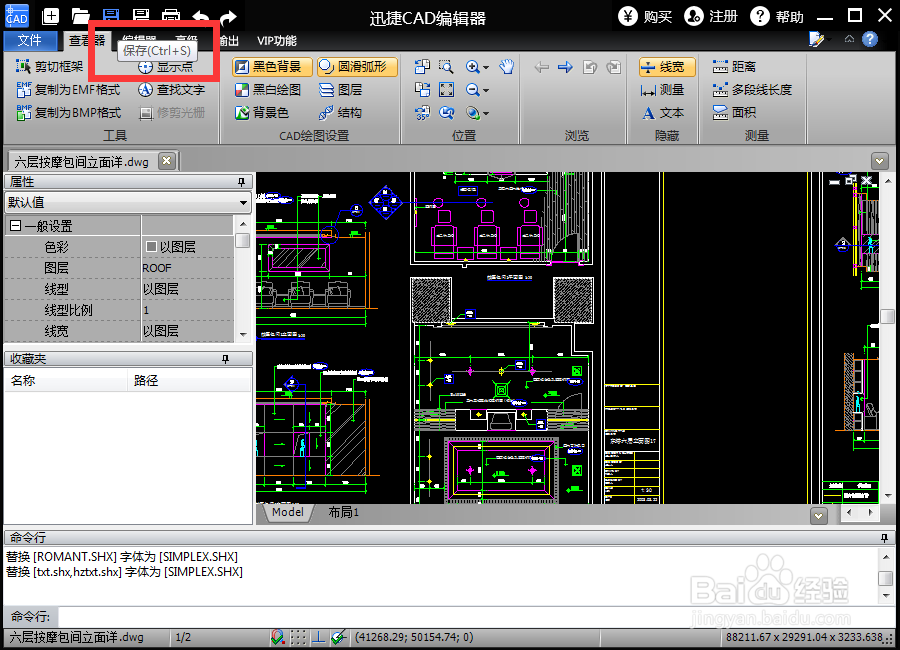Toggle ortho mode icon in status bar
Viewport: 900px width, 650px height.
click(318, 637)
